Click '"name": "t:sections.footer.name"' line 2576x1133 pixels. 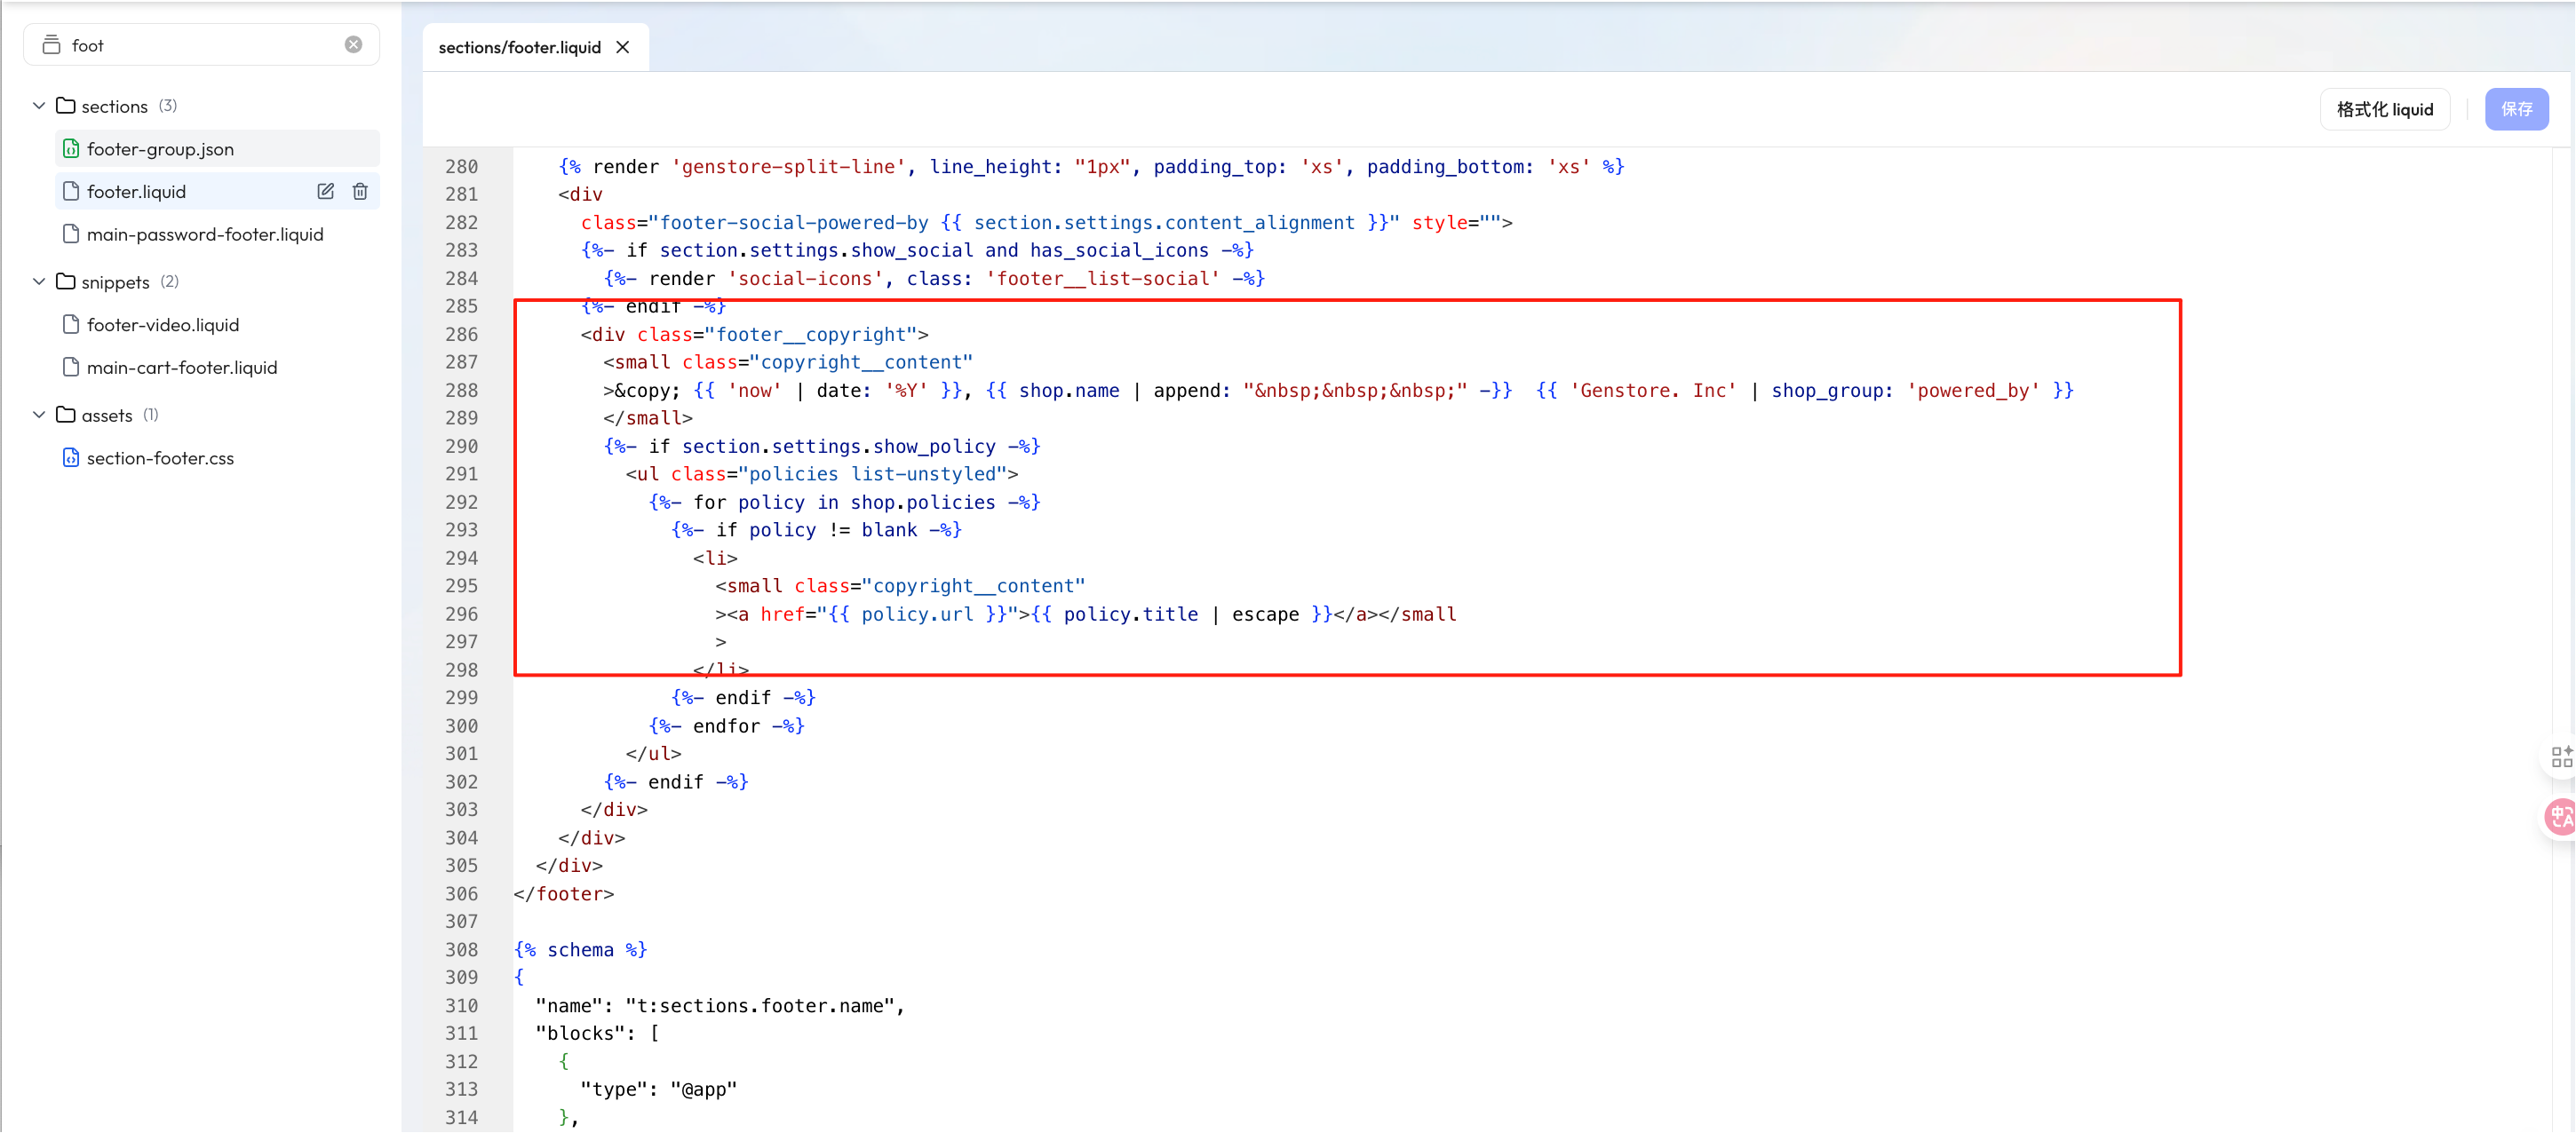(x=720, y=1006)
